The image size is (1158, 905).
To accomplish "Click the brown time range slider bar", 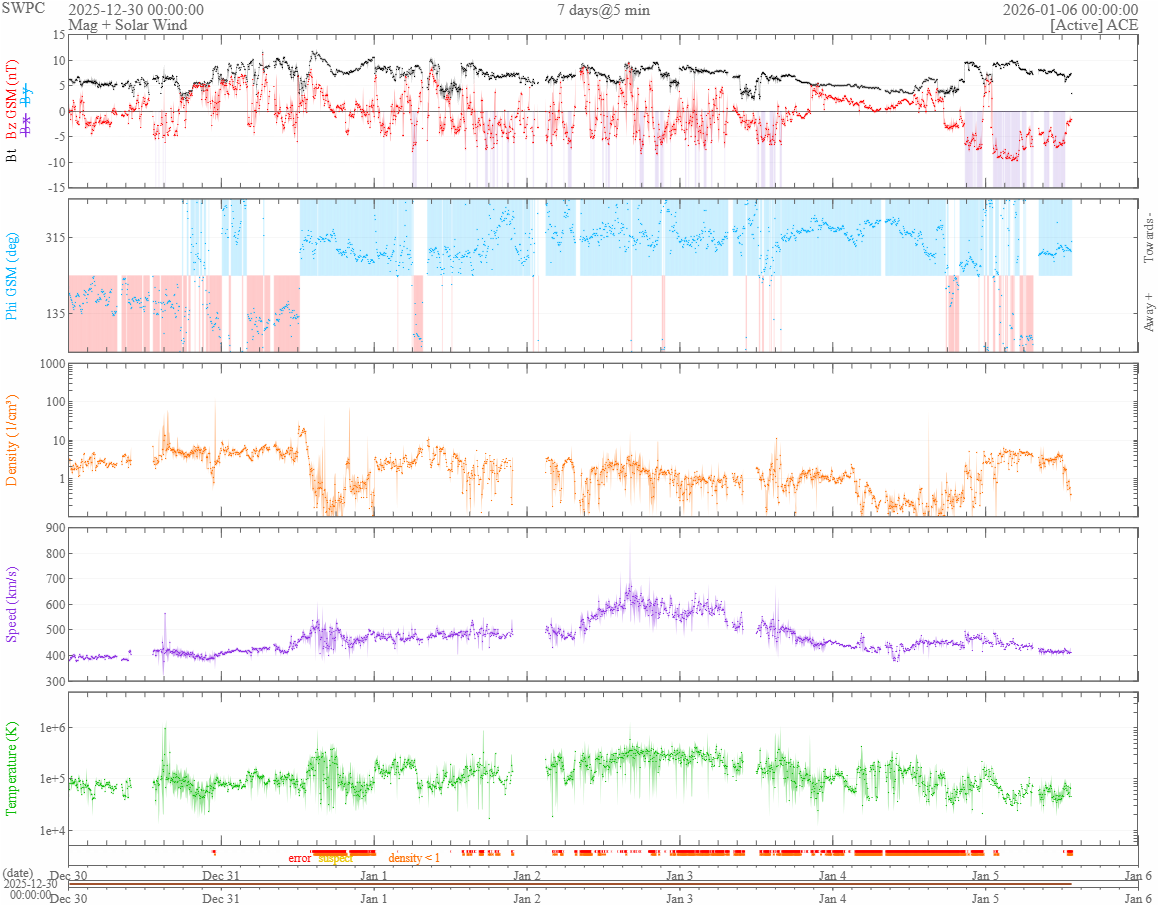I will pos(569,884).
